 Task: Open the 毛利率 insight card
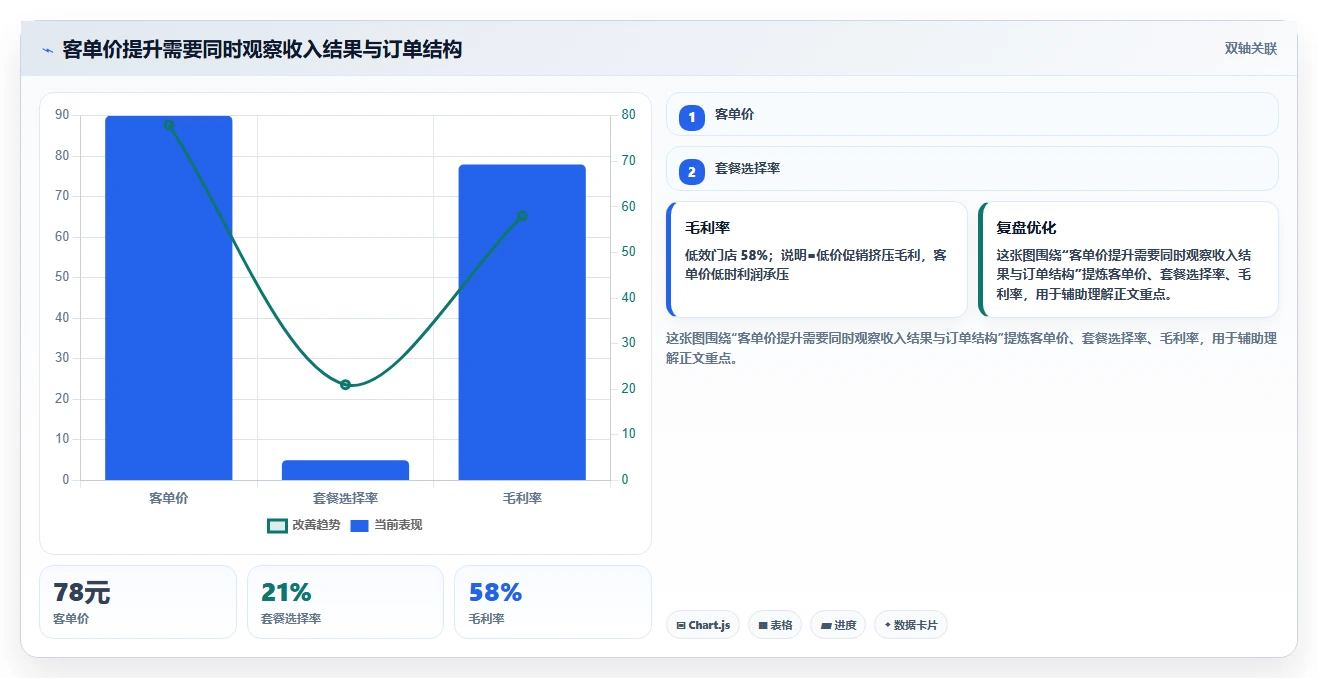click(817, 260)
